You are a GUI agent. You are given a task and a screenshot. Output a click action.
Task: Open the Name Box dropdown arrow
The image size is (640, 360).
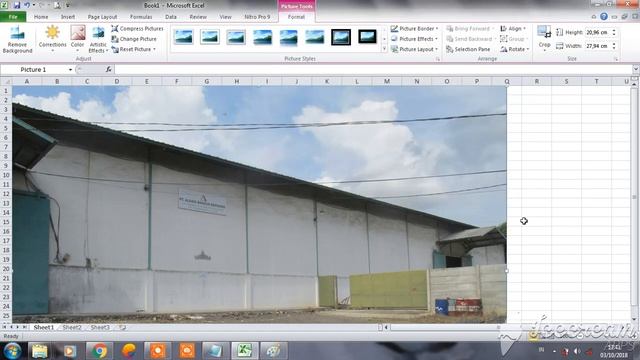(70, 70)
